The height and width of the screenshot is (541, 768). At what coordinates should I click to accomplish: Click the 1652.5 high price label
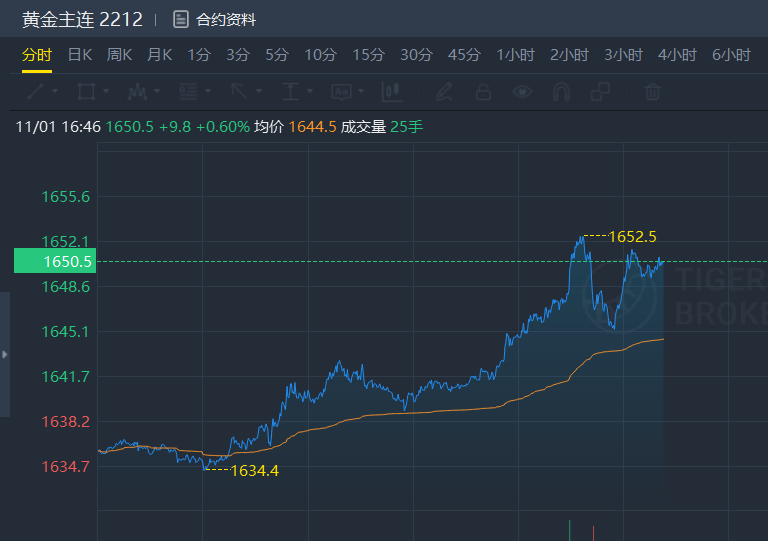[x=632, y=237]
